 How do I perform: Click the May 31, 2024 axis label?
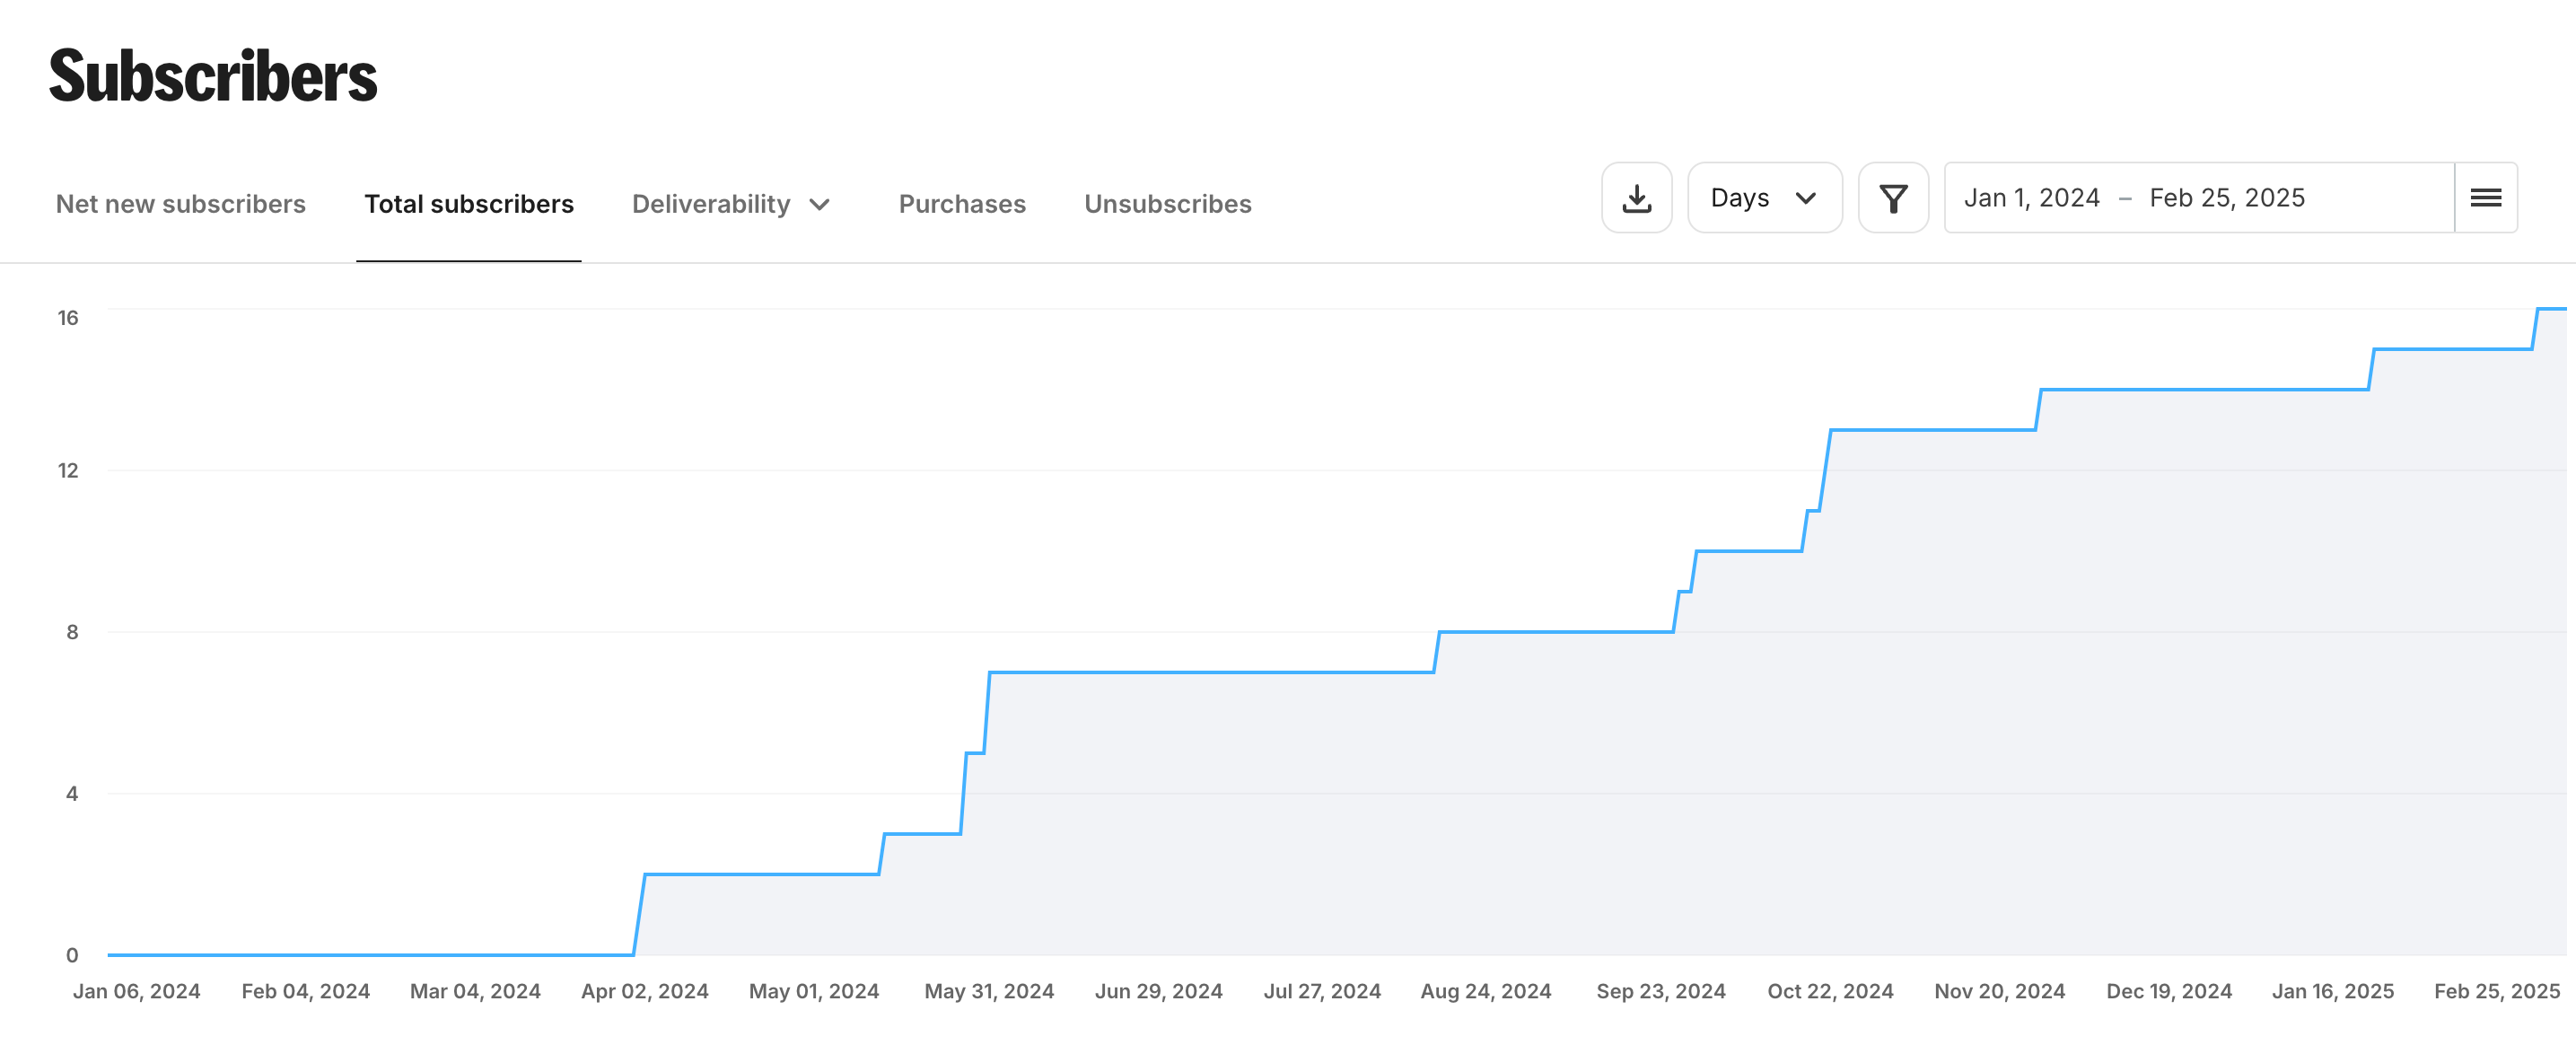[988, 991]
